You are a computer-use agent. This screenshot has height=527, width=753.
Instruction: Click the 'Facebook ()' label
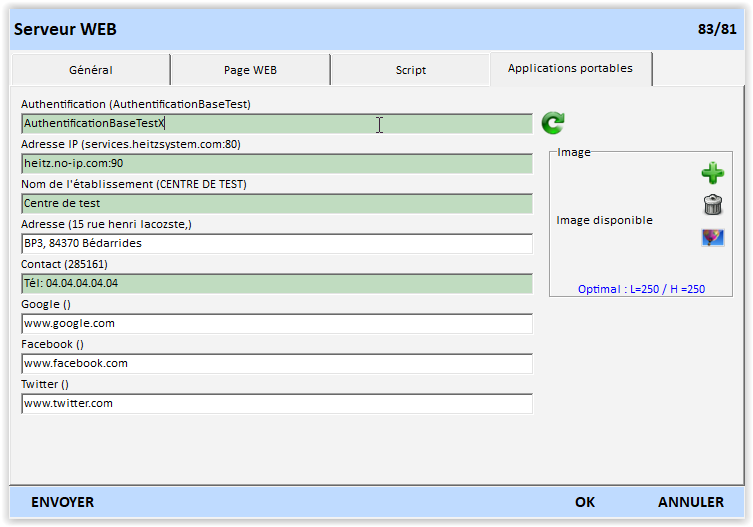pos(52,344)
